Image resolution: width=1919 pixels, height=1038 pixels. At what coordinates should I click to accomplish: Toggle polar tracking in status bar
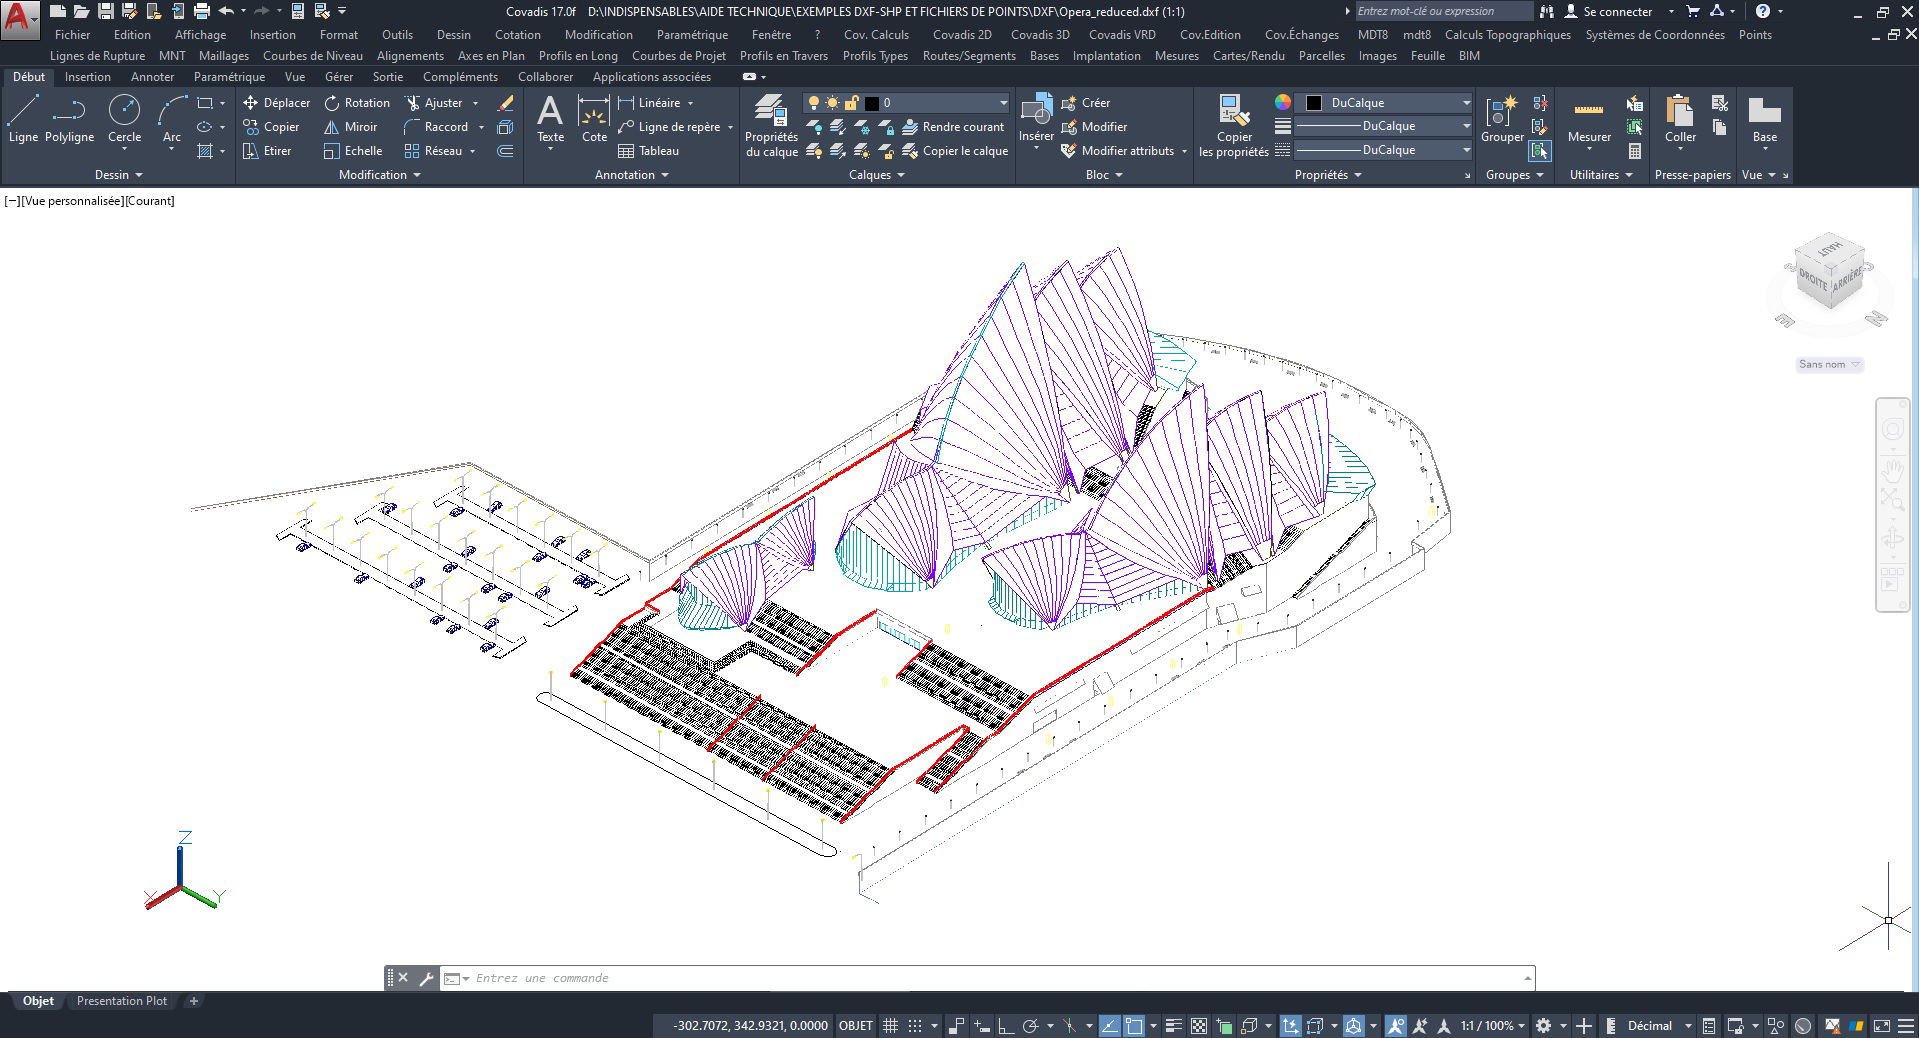tap(1030, 1025)
